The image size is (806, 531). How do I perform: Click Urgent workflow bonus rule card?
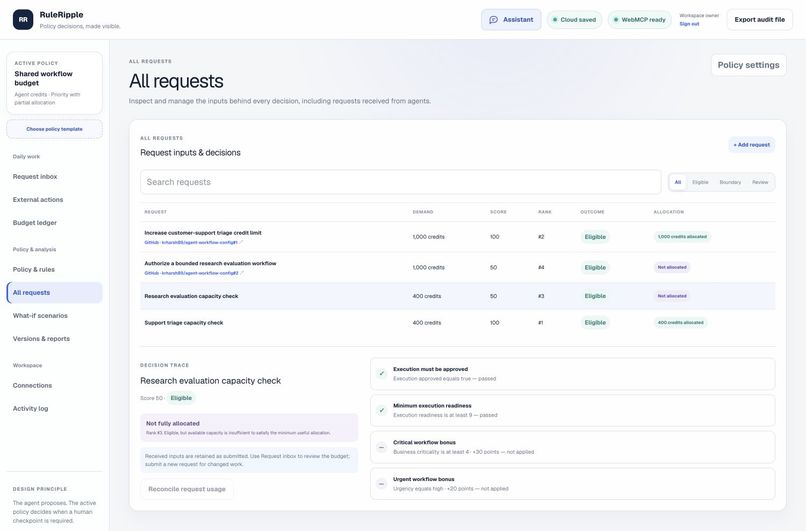[x=573, y=484]
